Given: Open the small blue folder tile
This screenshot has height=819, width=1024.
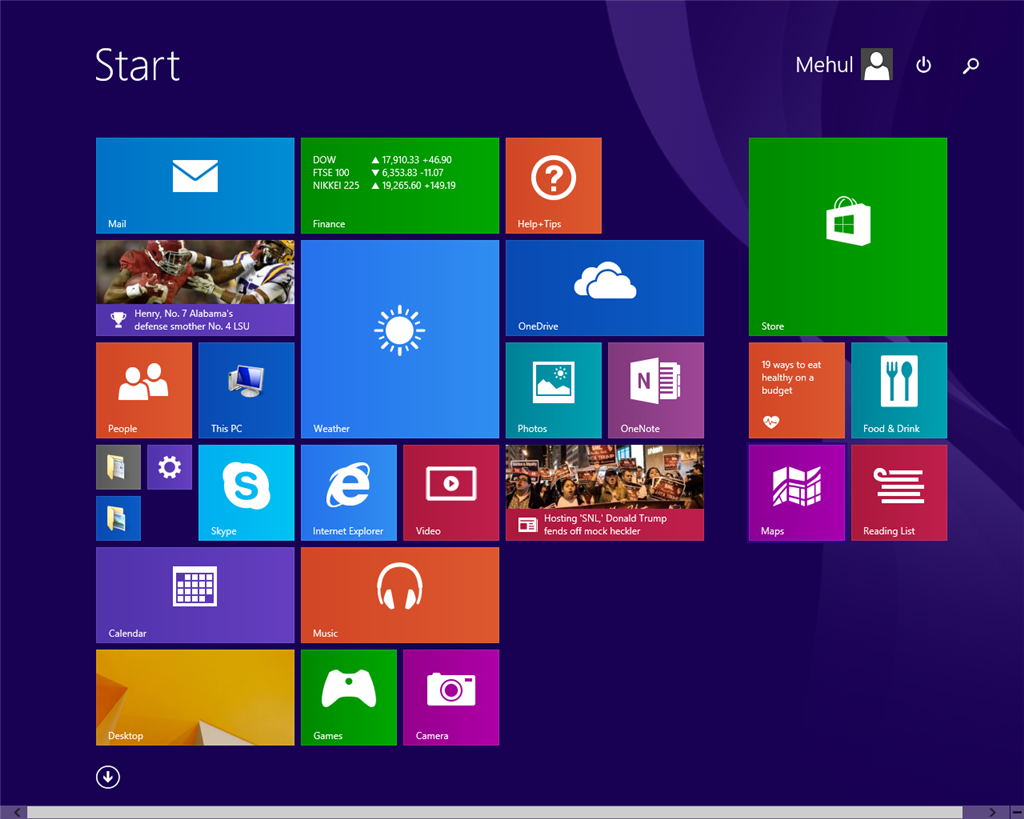Looking at the screenshot, I should click(x=118, y=519).
